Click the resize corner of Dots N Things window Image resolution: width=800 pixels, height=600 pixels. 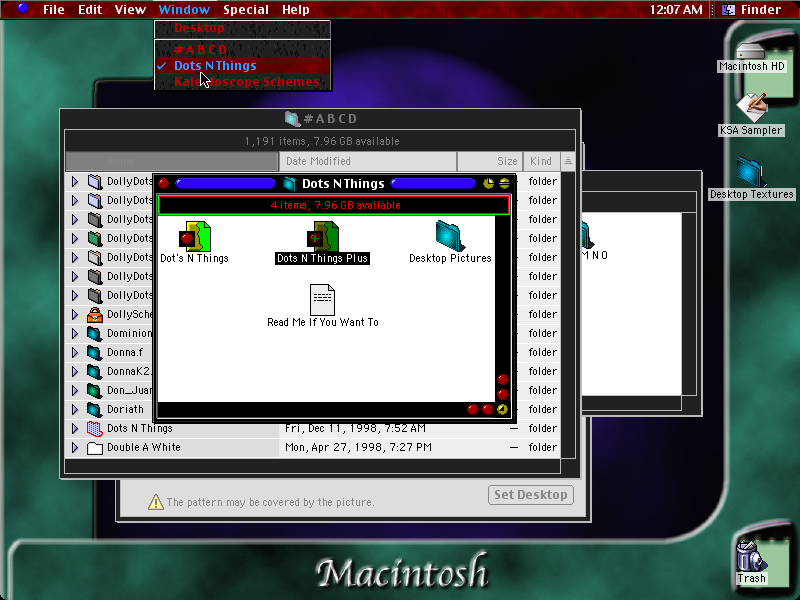tap(503, 409)
